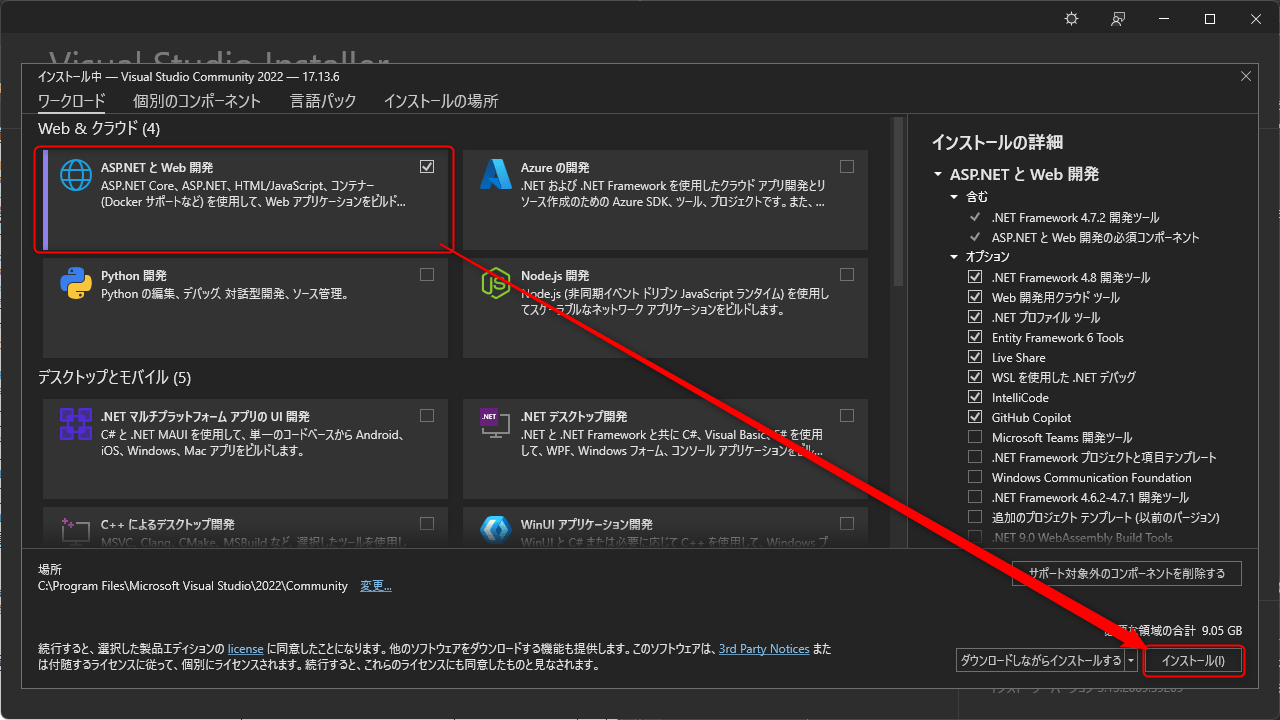Disable the Live Share optional component
Viewport: 1280px width, 720px height.
tap(975, 357)
